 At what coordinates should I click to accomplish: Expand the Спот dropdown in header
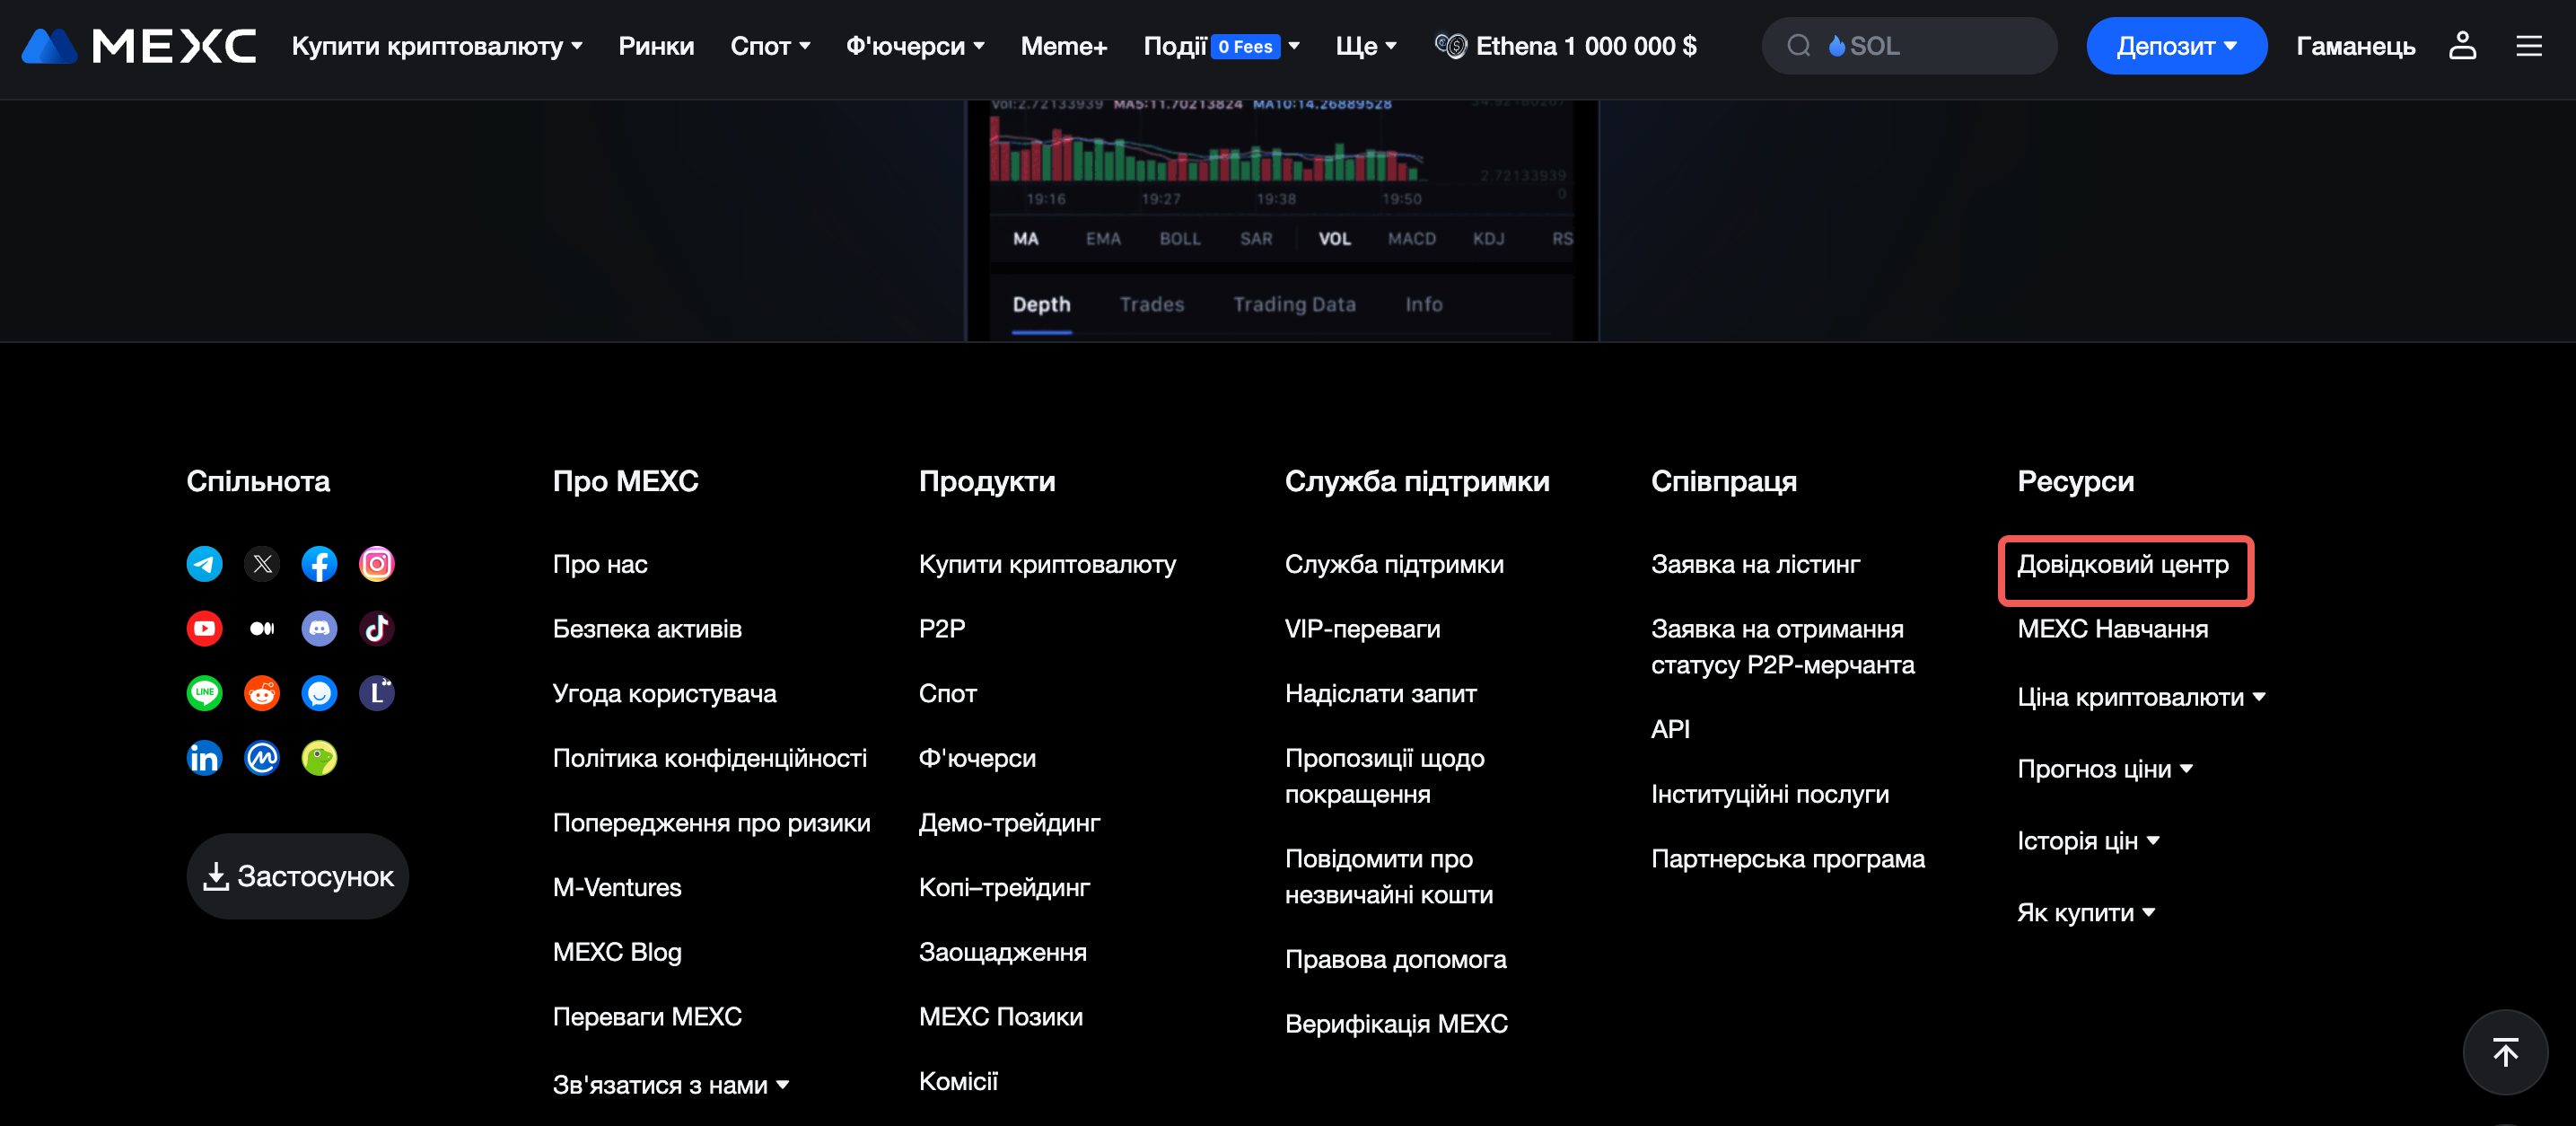pos(770,46)
